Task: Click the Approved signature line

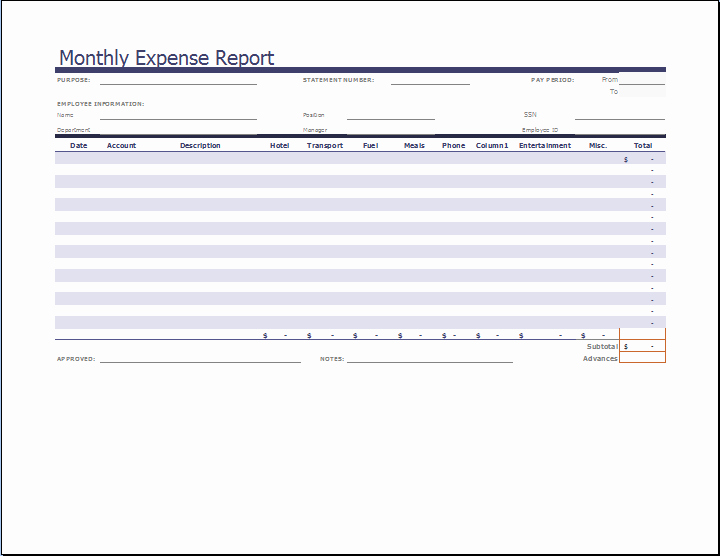Action: (200, 358)
